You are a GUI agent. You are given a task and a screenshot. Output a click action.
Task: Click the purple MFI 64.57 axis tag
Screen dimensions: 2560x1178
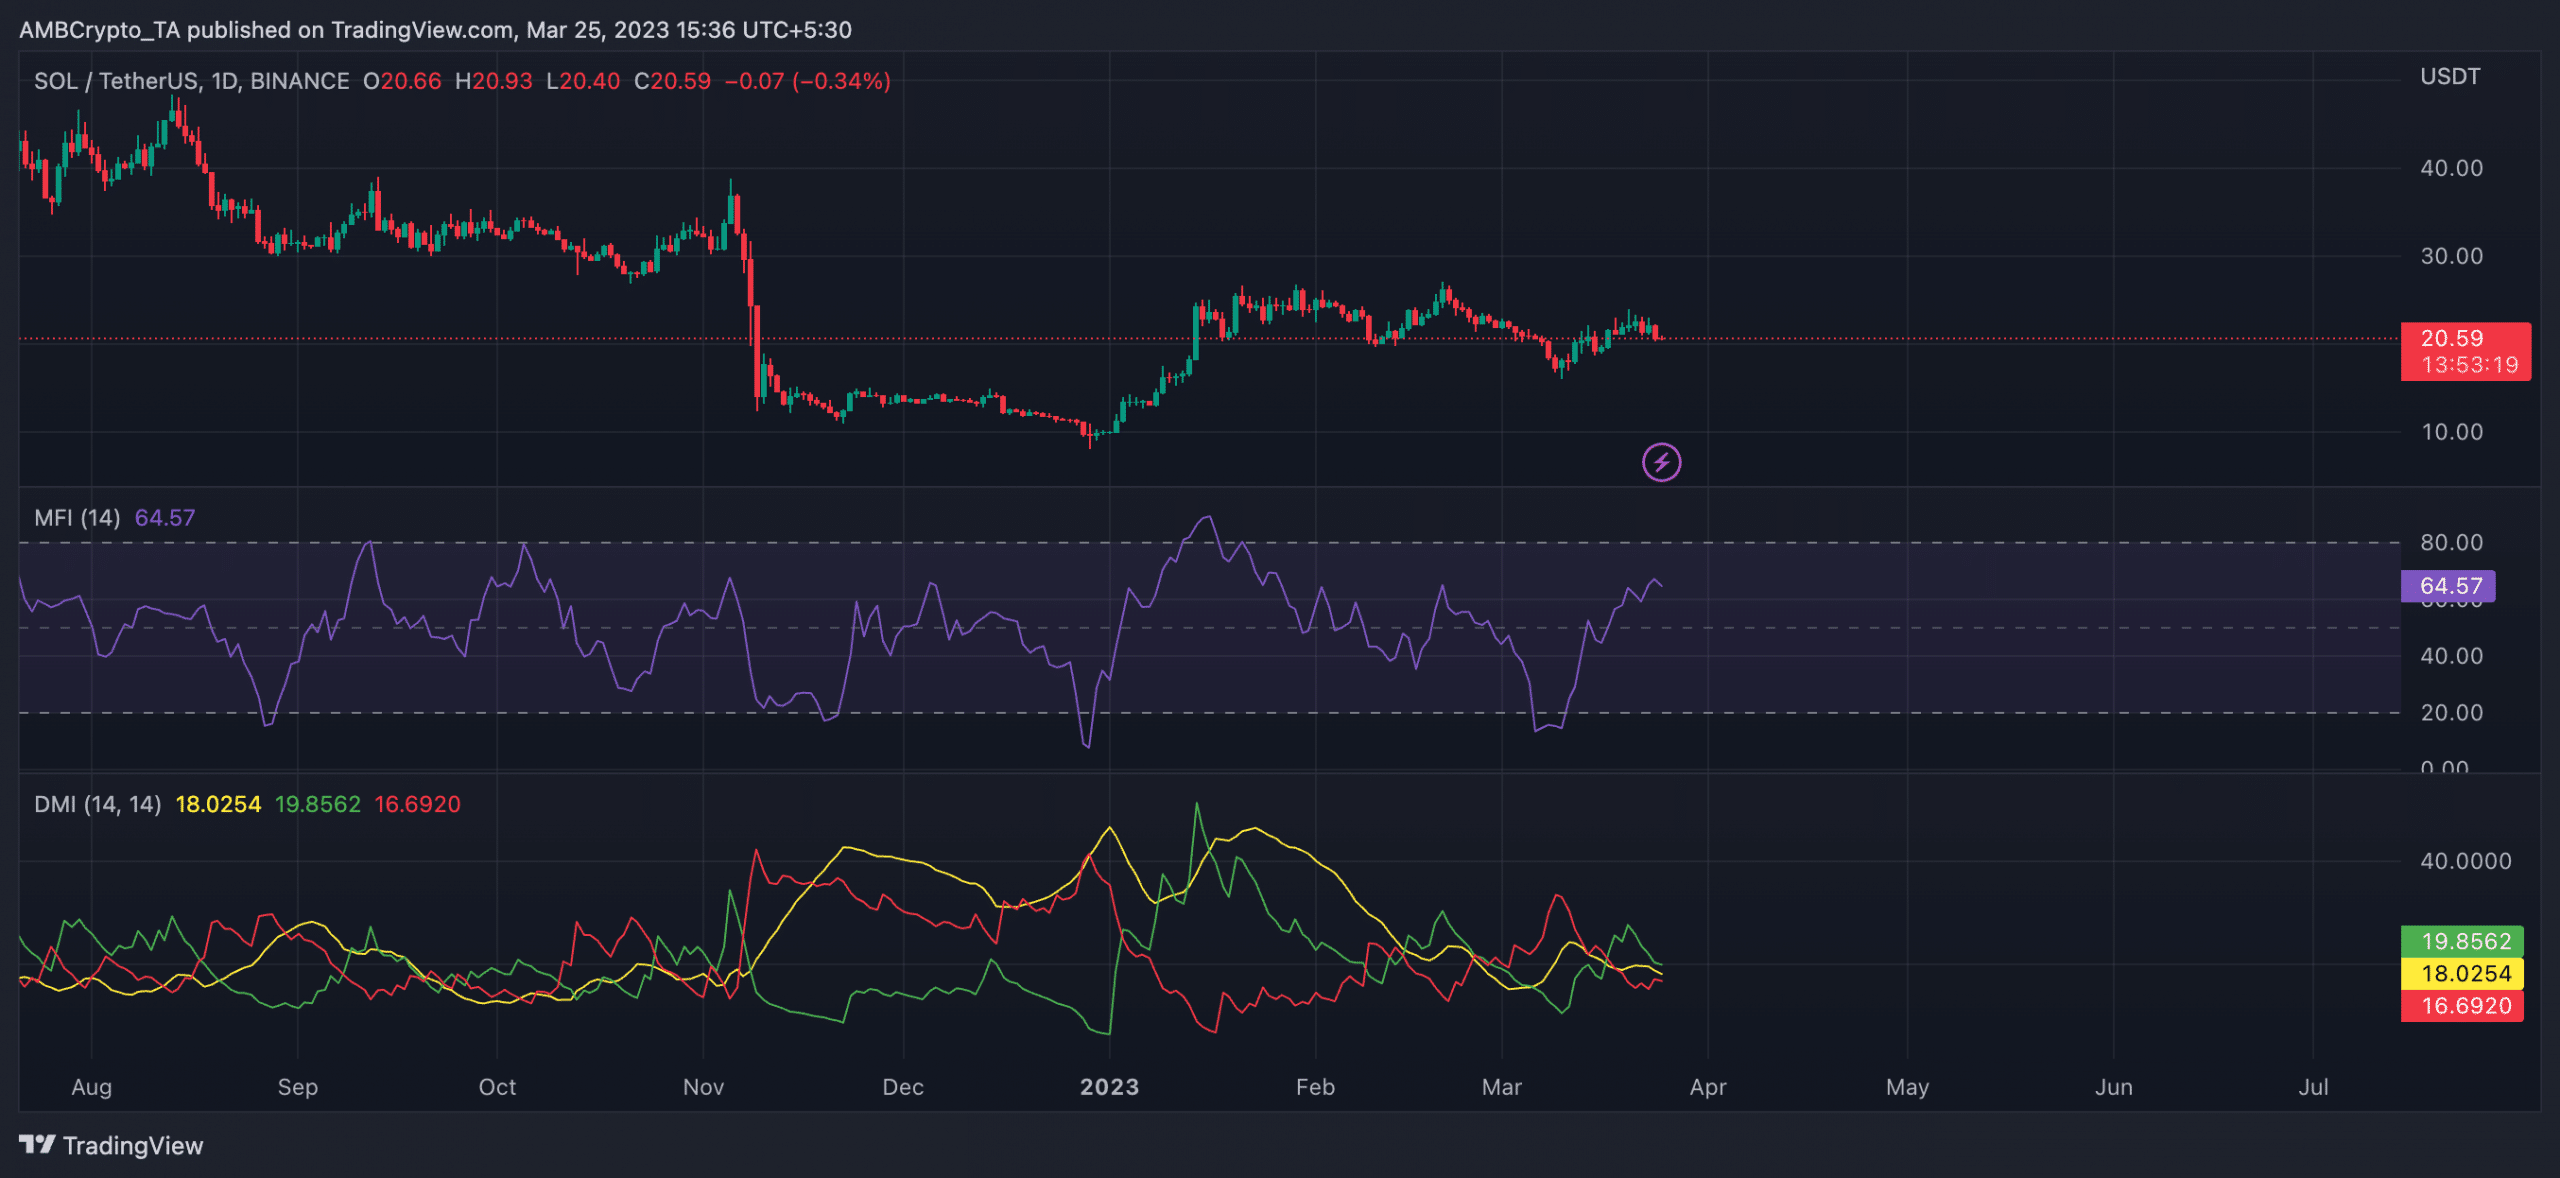(2448, 586)
